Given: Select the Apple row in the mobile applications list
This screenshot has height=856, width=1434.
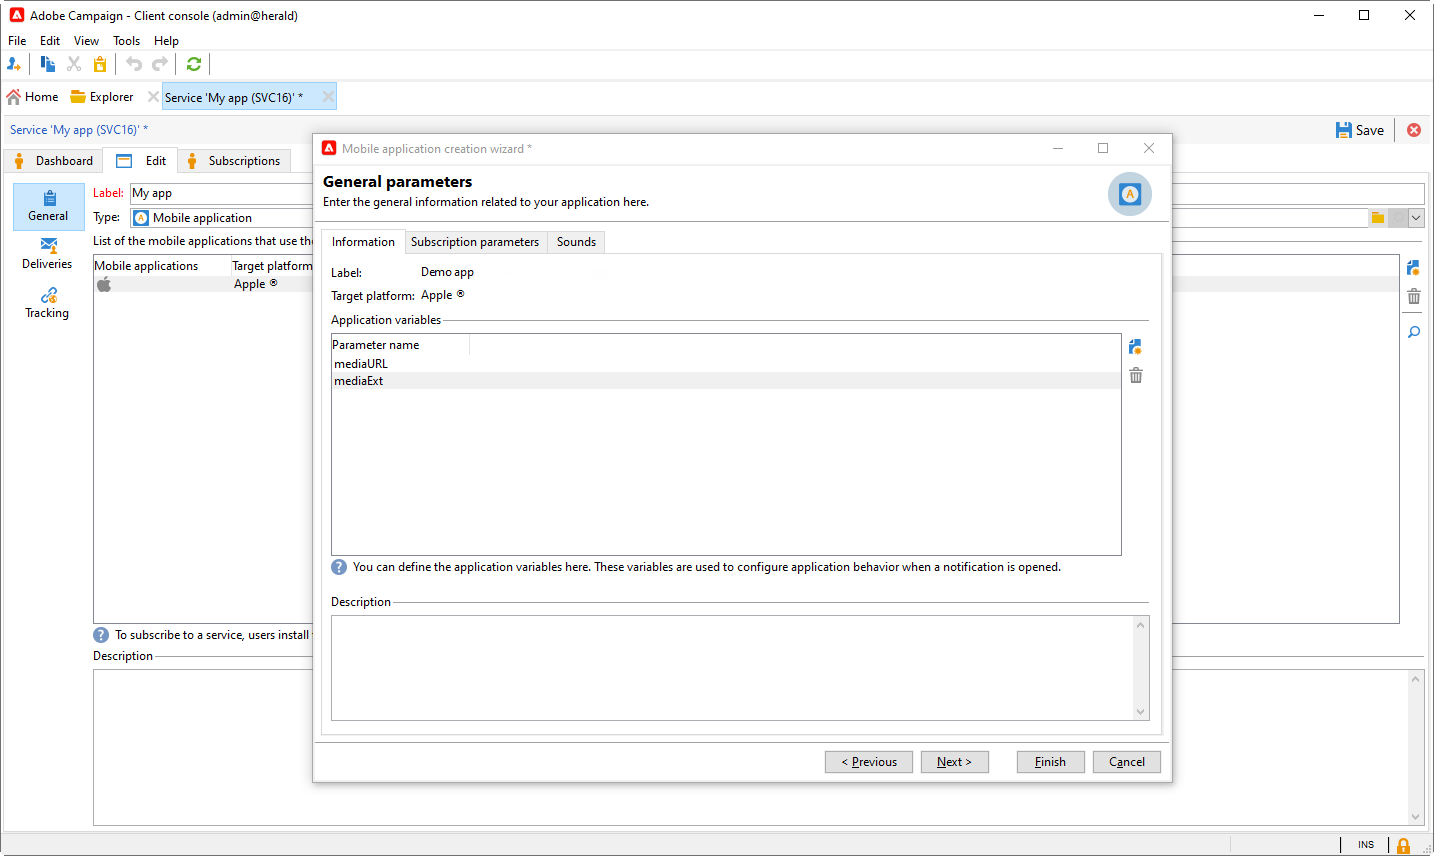Looking at the screenshot, I should coord(203,284).
